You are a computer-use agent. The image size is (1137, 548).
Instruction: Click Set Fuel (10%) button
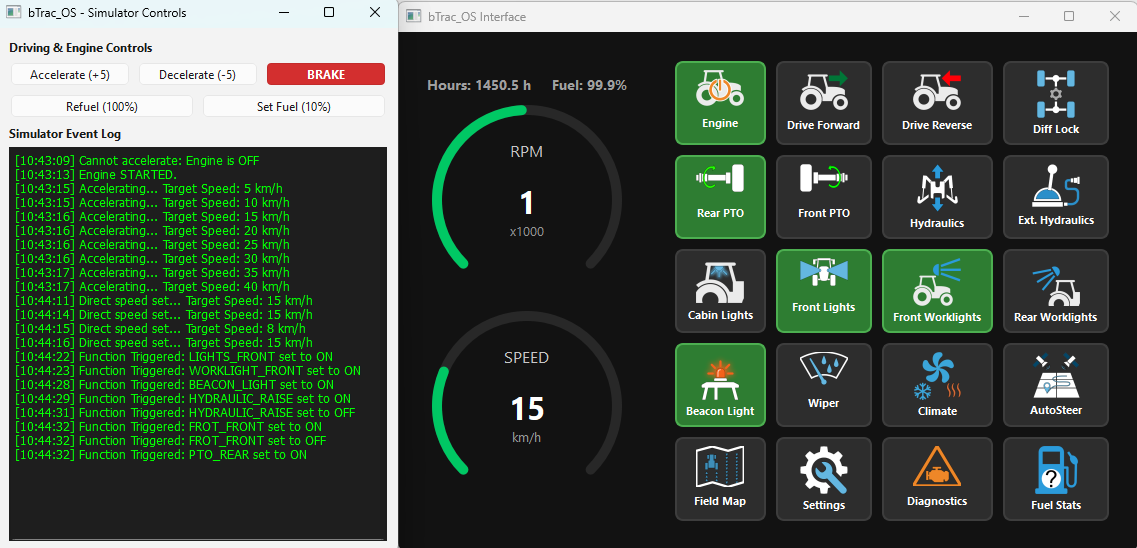click(294, 107)
